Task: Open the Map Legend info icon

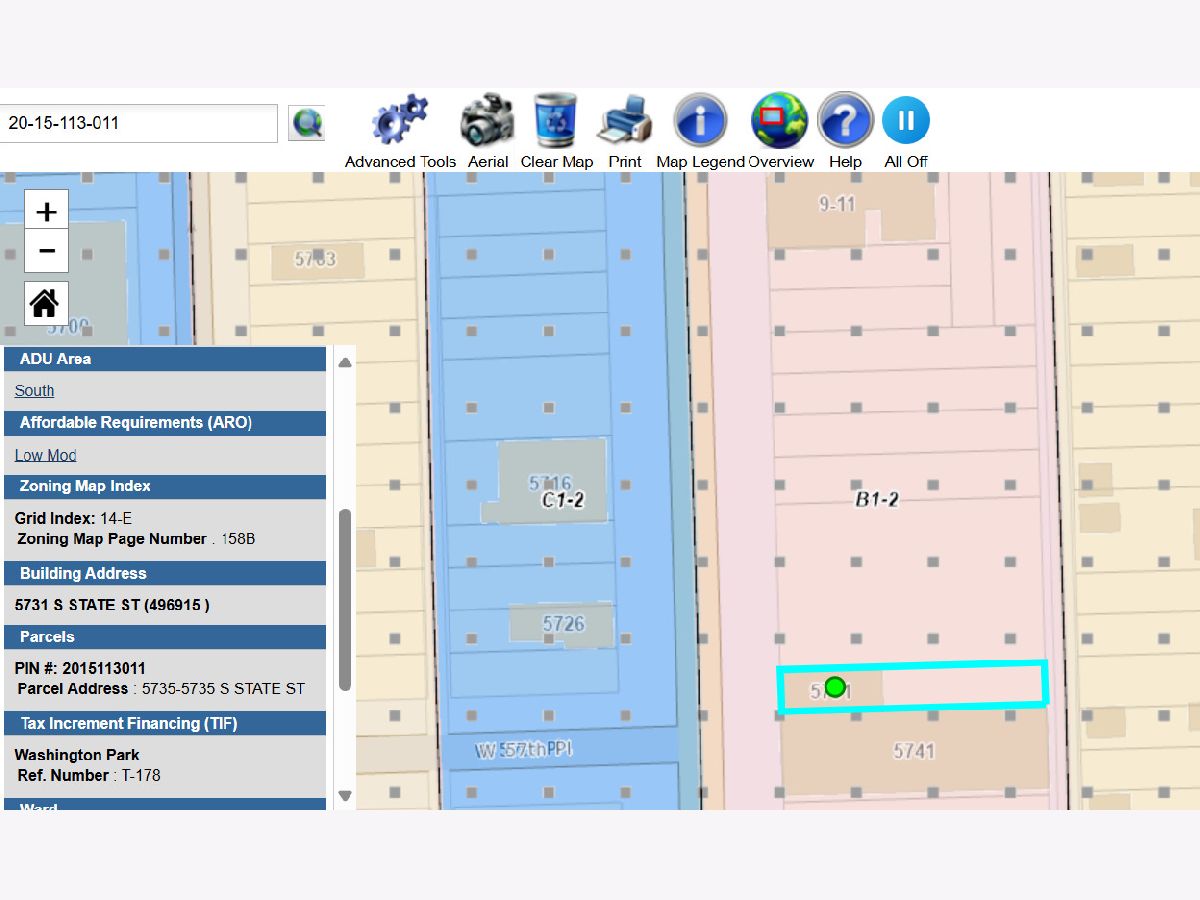Action: [700, 122]
